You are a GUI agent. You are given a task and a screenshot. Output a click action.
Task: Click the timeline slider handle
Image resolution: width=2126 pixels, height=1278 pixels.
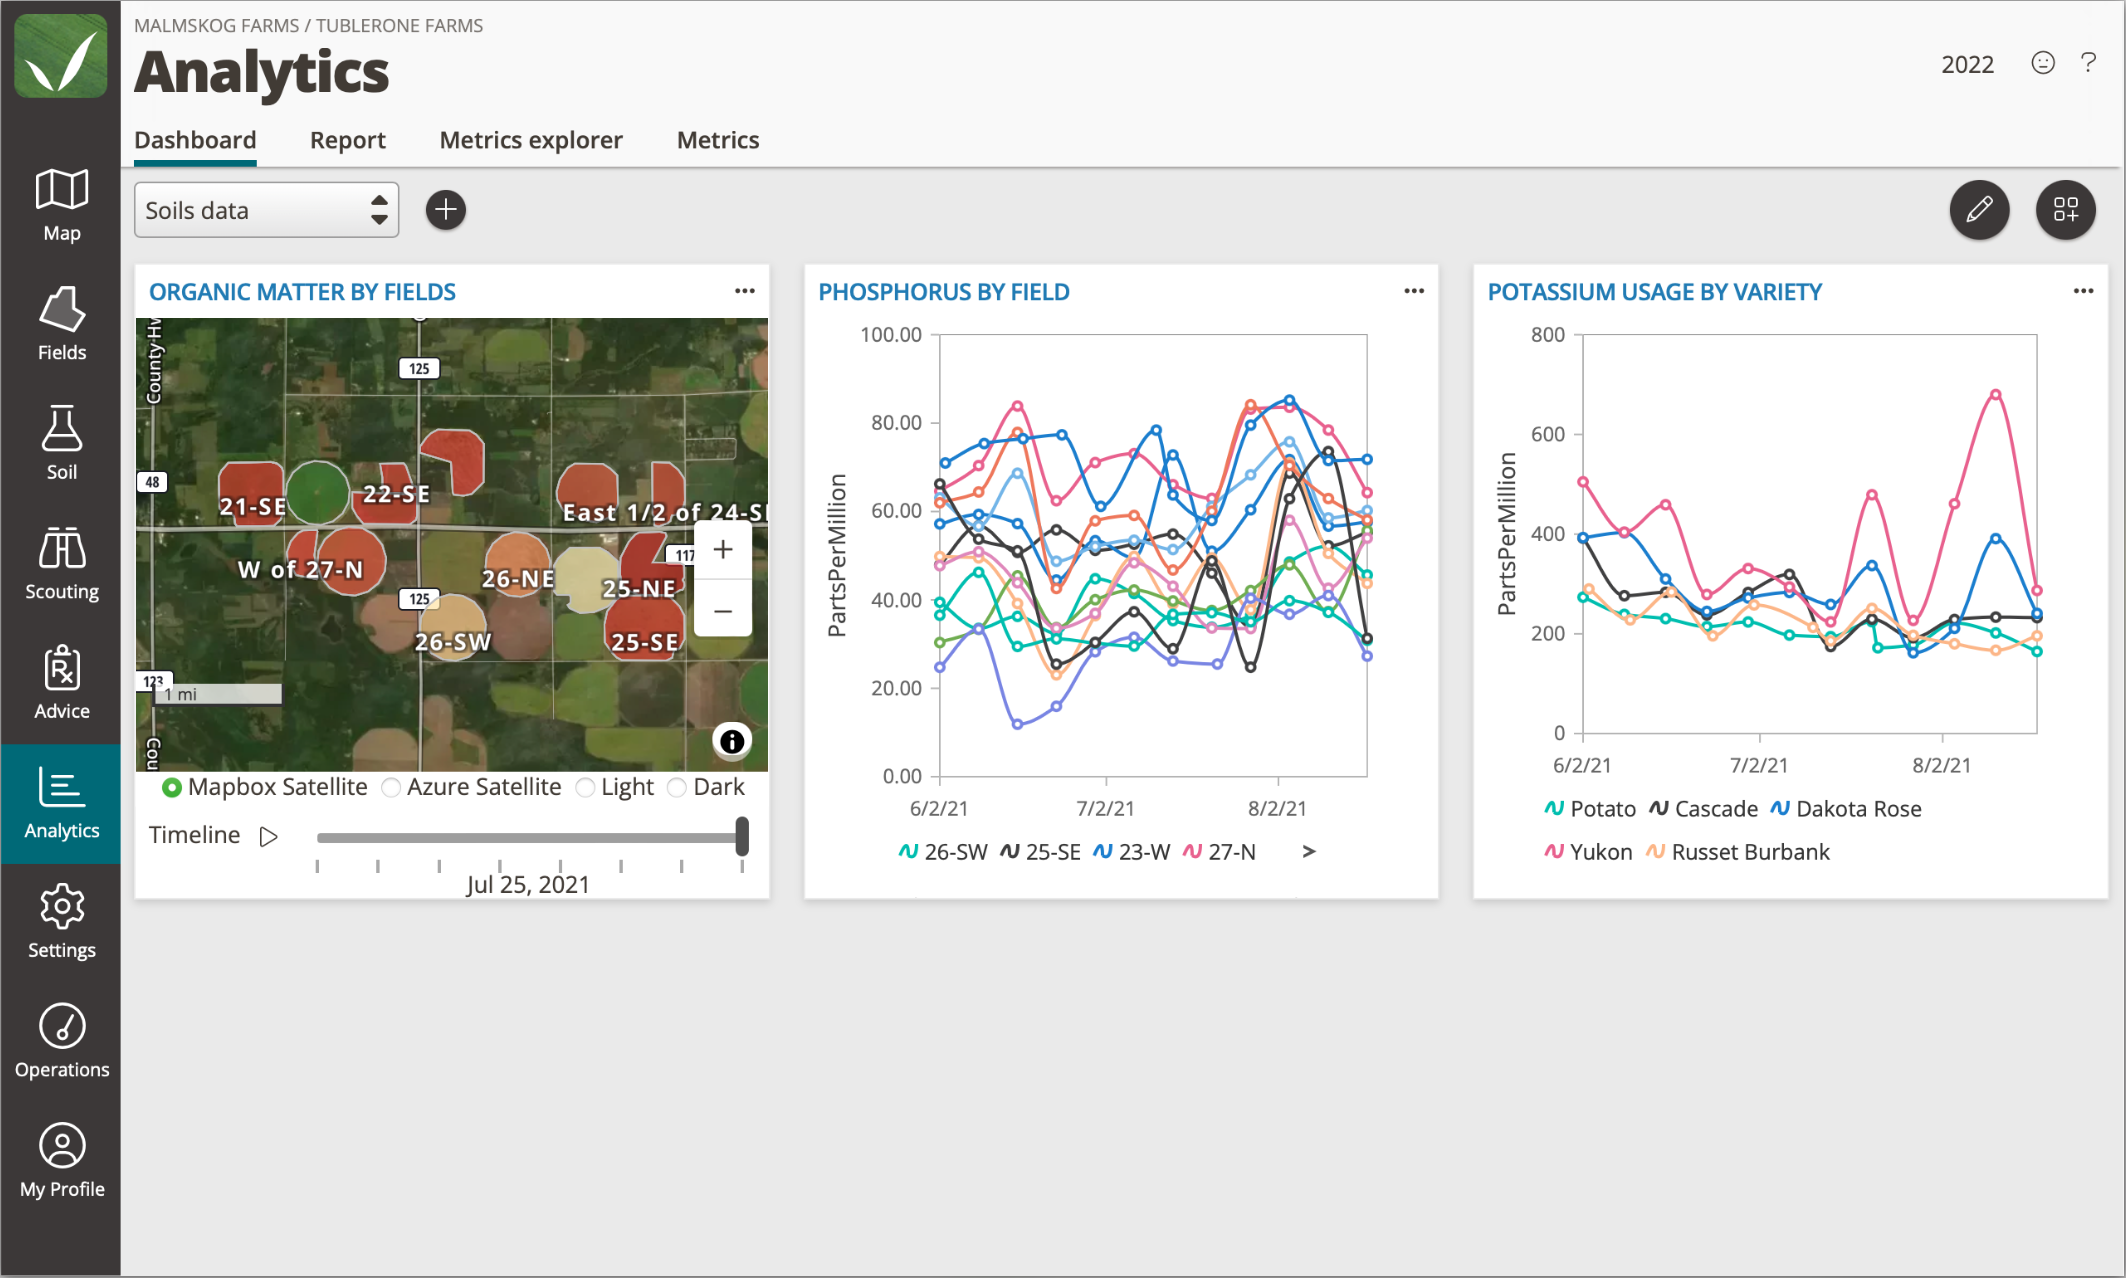point(742,836)
